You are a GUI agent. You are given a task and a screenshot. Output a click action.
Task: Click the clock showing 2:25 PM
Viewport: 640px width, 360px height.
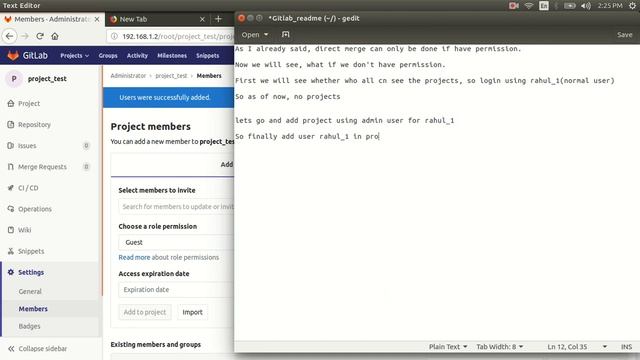click(x=610, y=6)
